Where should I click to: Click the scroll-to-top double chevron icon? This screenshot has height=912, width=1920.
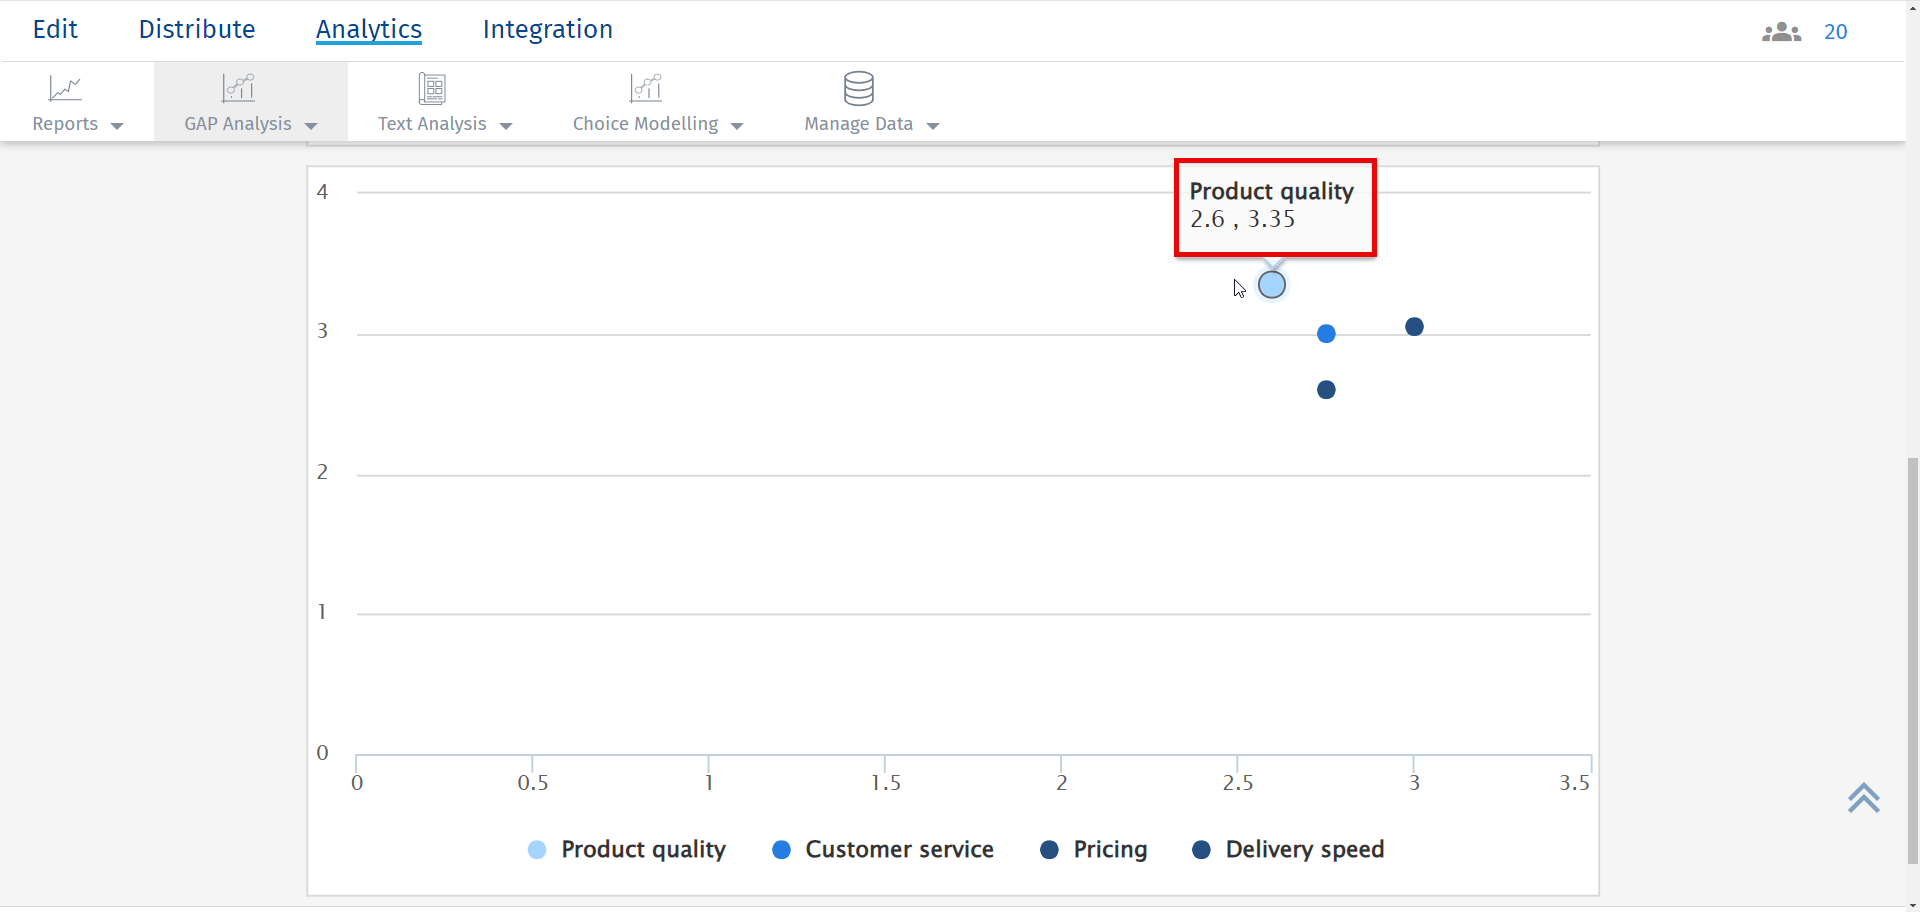tap(1864, 798)
